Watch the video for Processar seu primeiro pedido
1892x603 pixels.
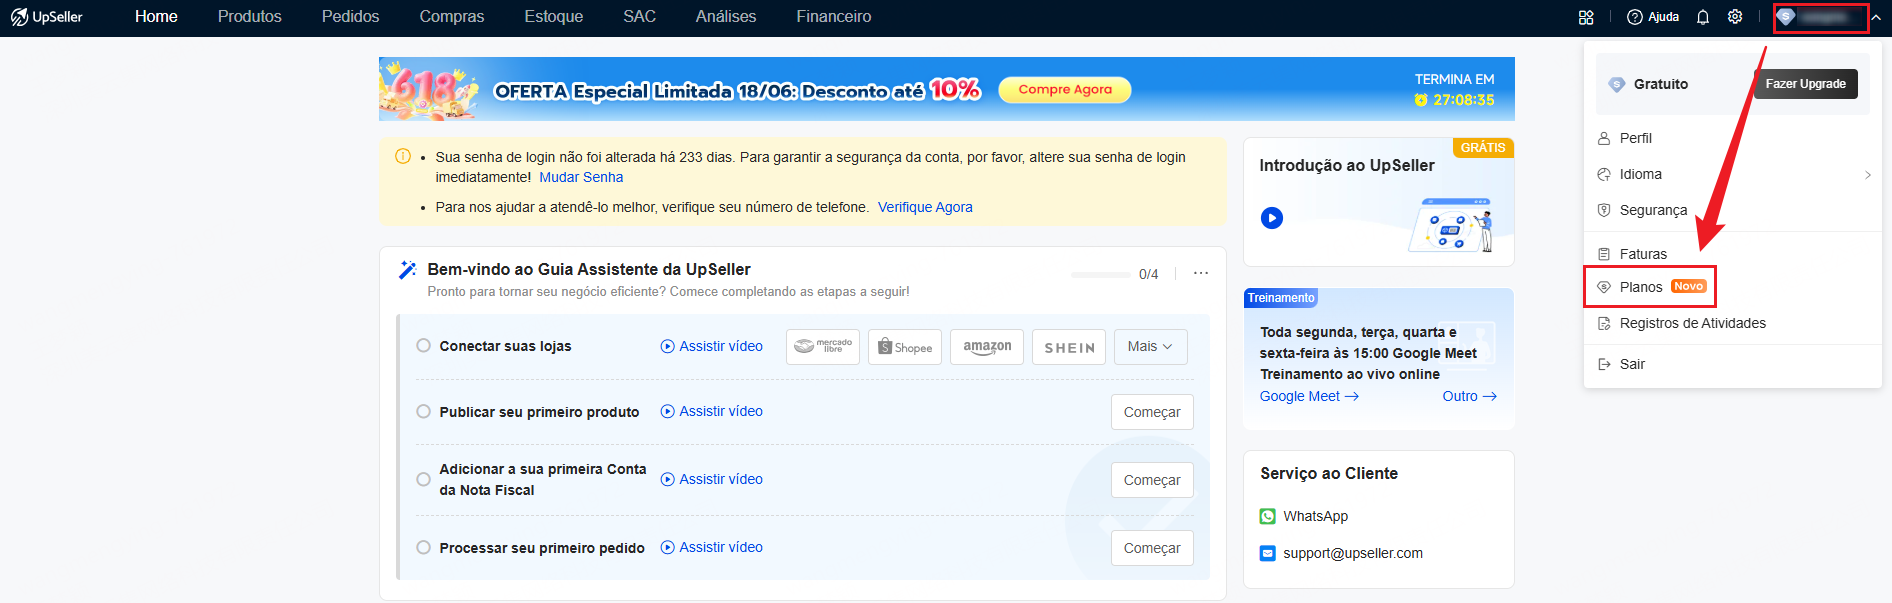pyautogui.click(x=712, y=547)
